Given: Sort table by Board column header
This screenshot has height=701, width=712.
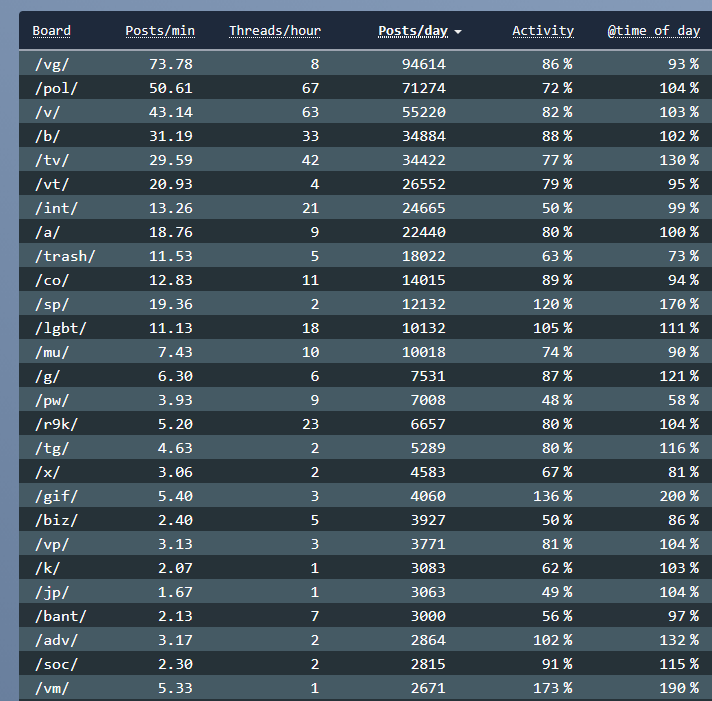Looking at the screenshot, I should pos(51,31).
